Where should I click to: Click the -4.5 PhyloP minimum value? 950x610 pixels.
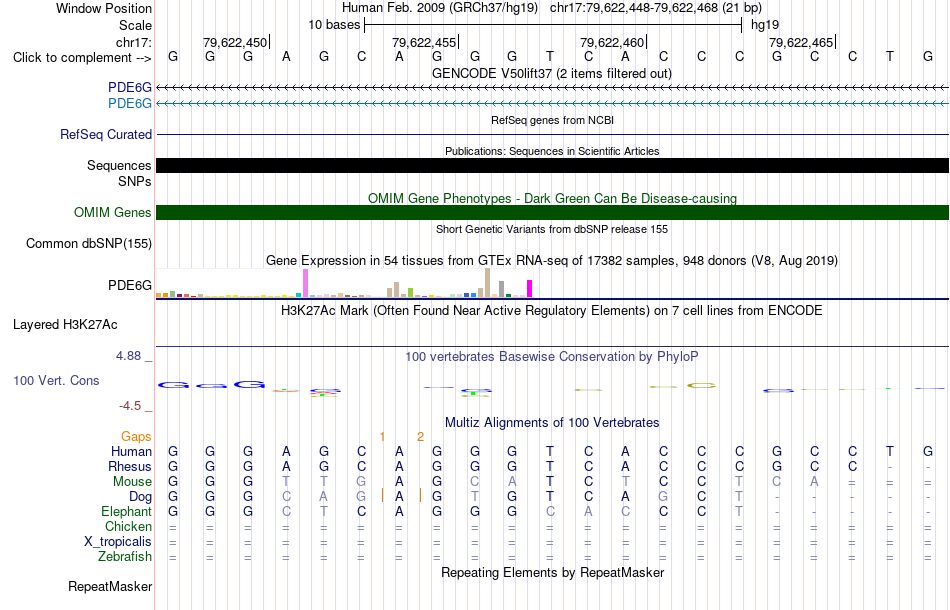130,406
